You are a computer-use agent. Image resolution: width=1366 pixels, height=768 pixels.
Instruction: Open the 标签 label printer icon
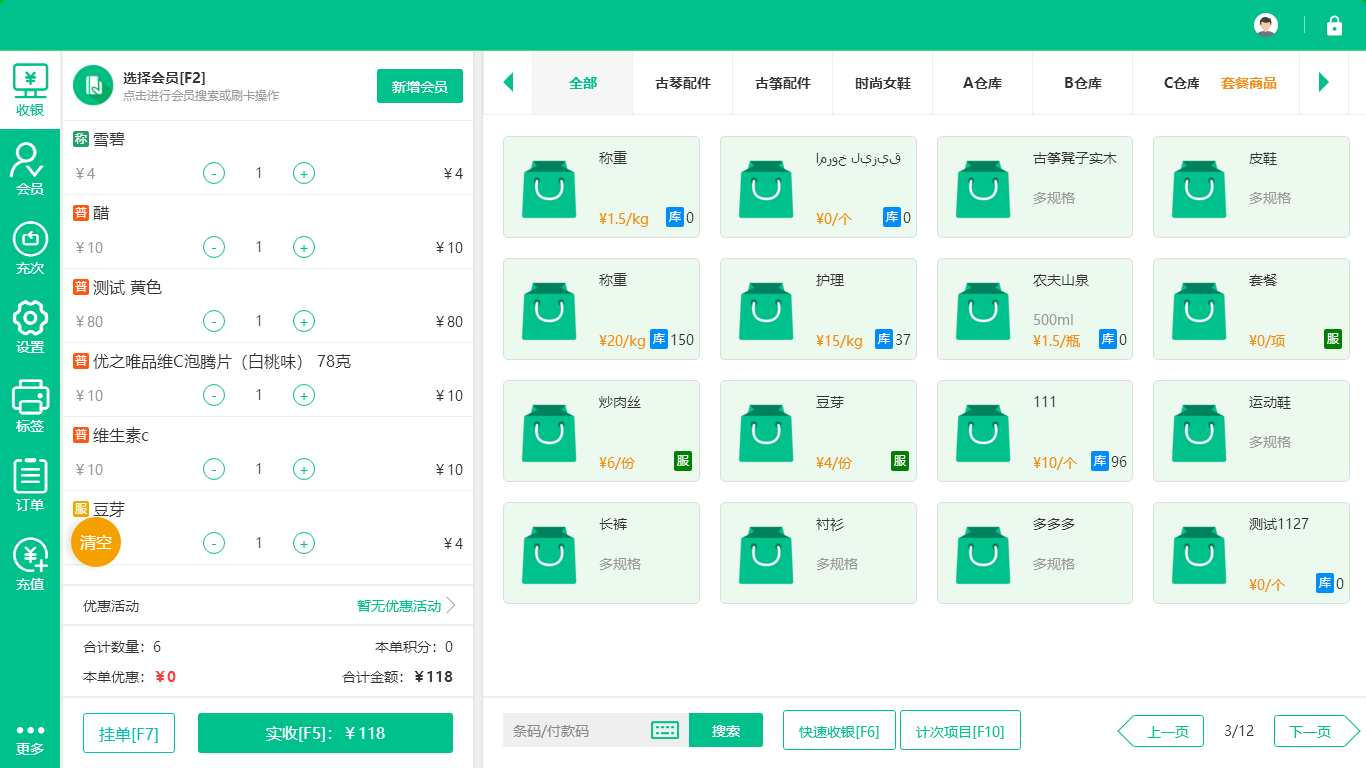click(30, 406)
